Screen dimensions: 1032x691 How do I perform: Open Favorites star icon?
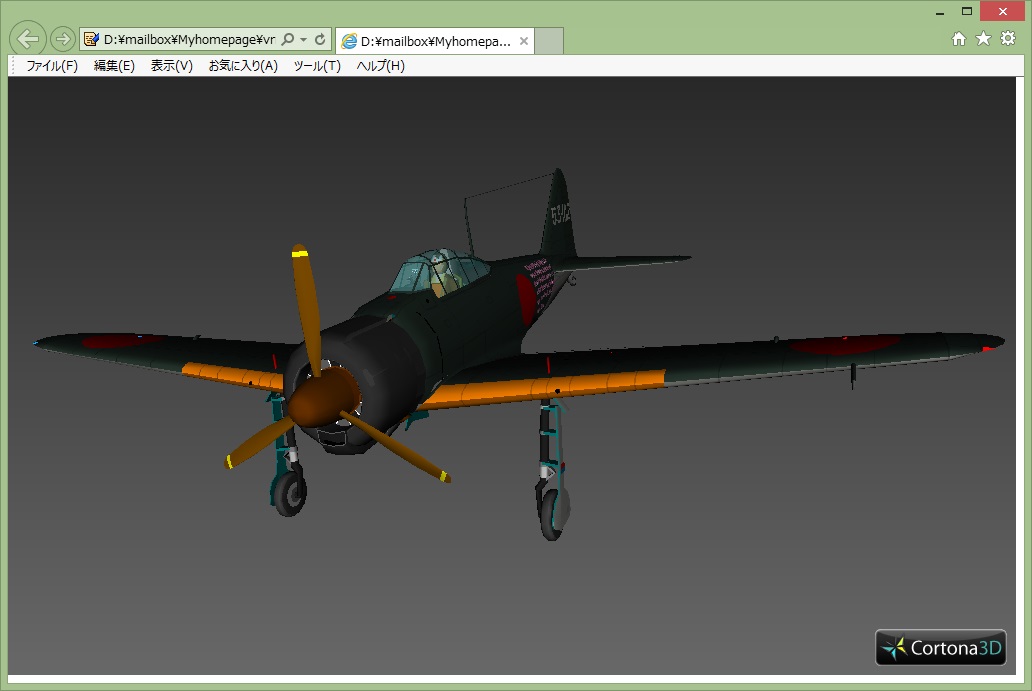coord(983,39)
